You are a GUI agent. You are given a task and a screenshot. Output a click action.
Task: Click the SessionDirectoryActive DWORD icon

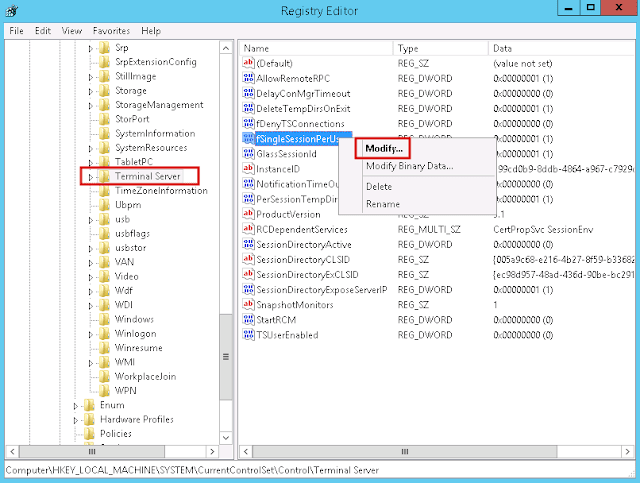pos(248,244)
